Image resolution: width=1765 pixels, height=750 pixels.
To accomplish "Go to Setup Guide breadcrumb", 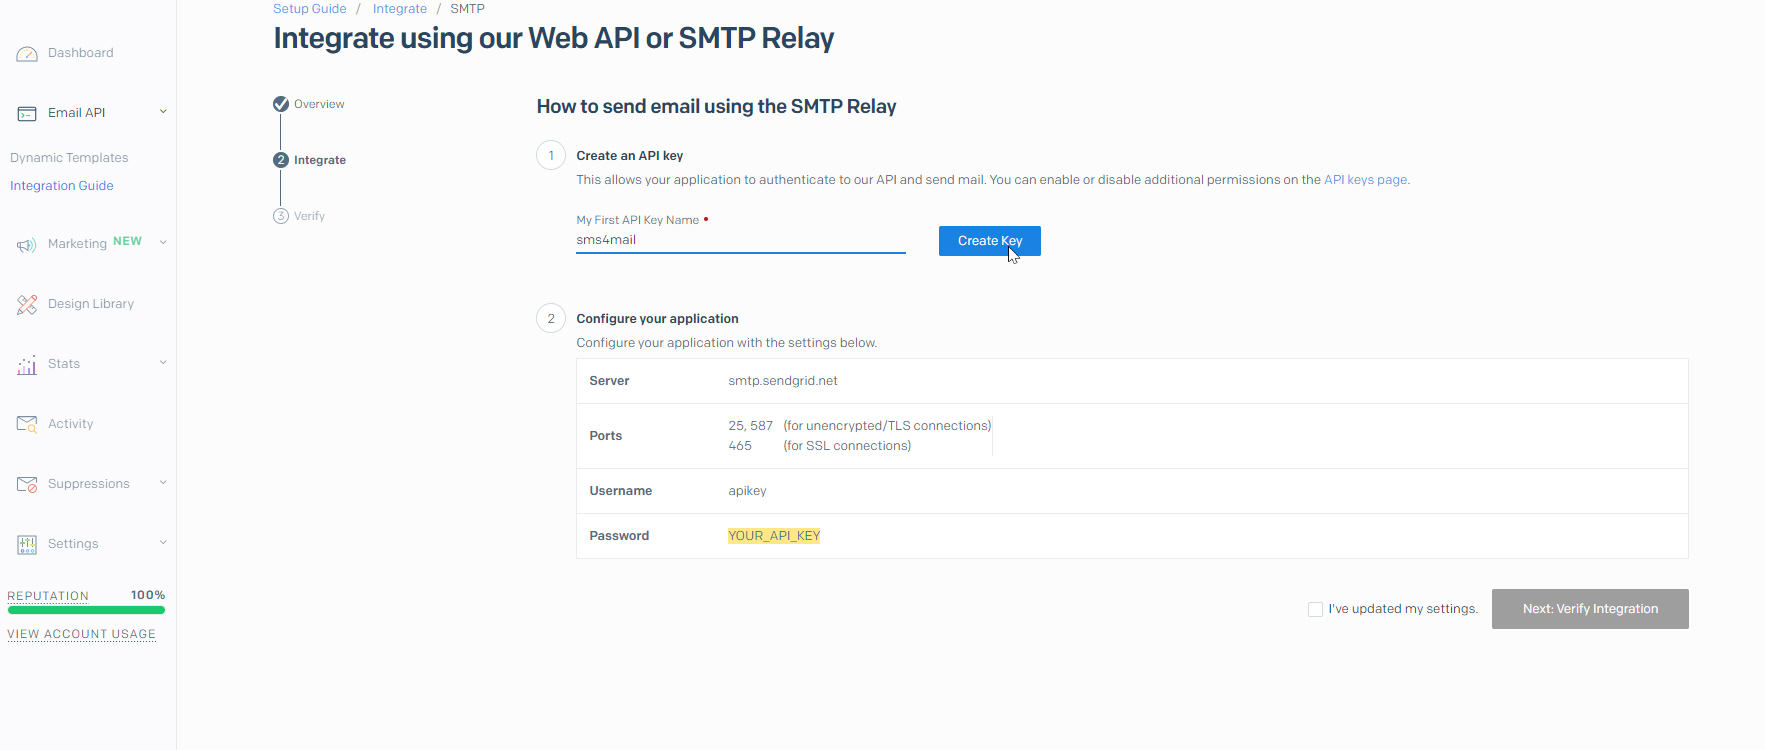I will click(x=309, y=9).
